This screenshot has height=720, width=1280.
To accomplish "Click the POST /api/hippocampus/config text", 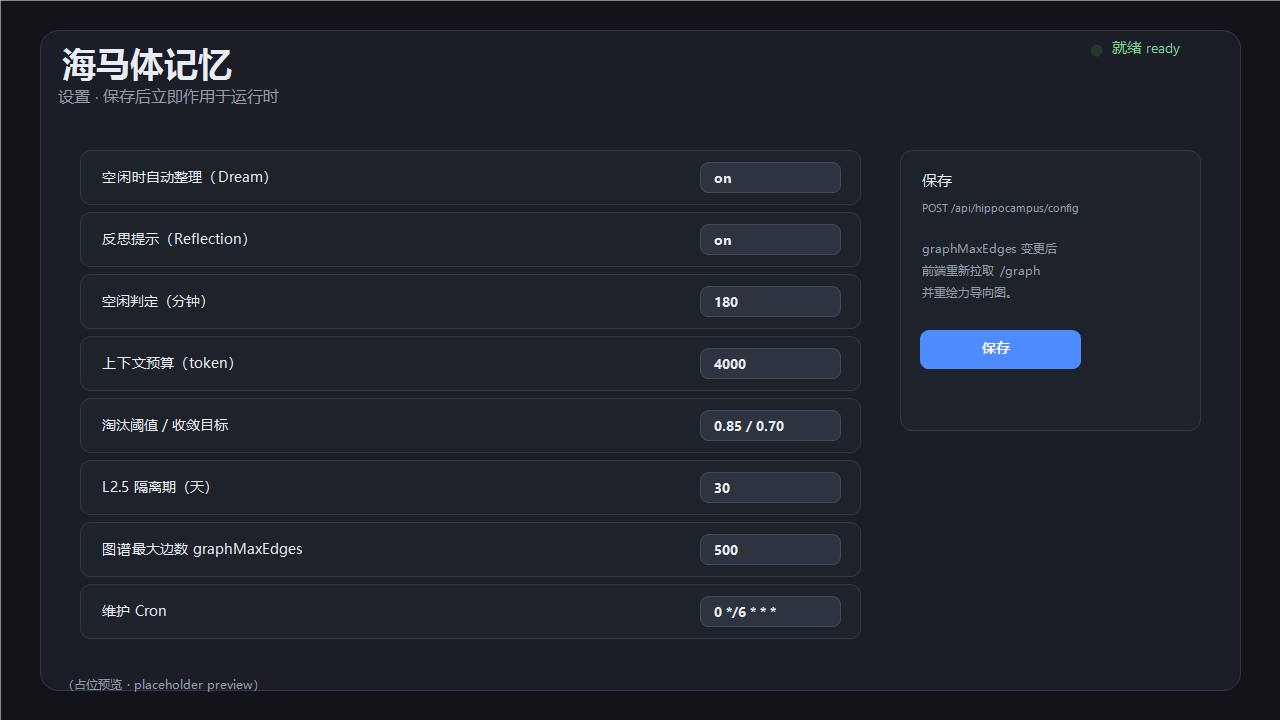I will 1000,208.
